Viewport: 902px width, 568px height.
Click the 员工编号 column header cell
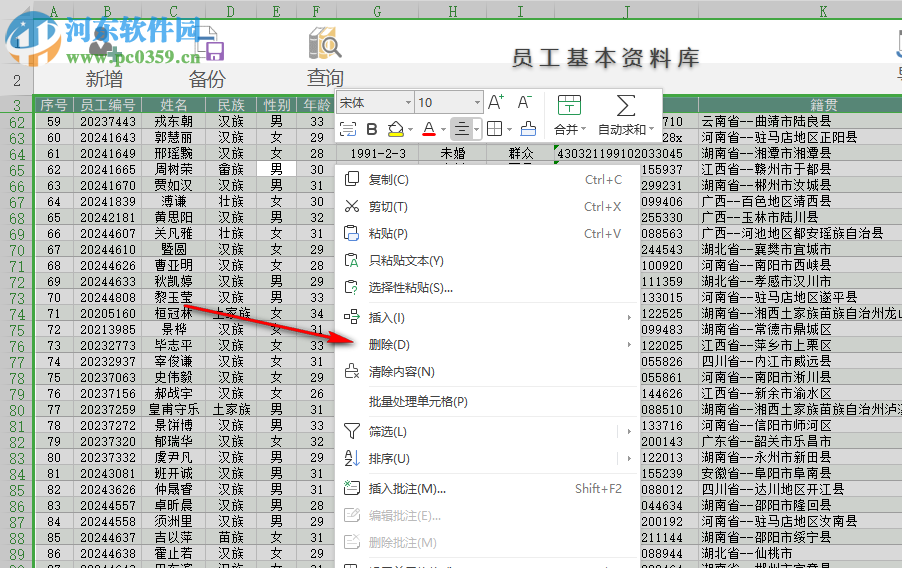tap(108, 105)
